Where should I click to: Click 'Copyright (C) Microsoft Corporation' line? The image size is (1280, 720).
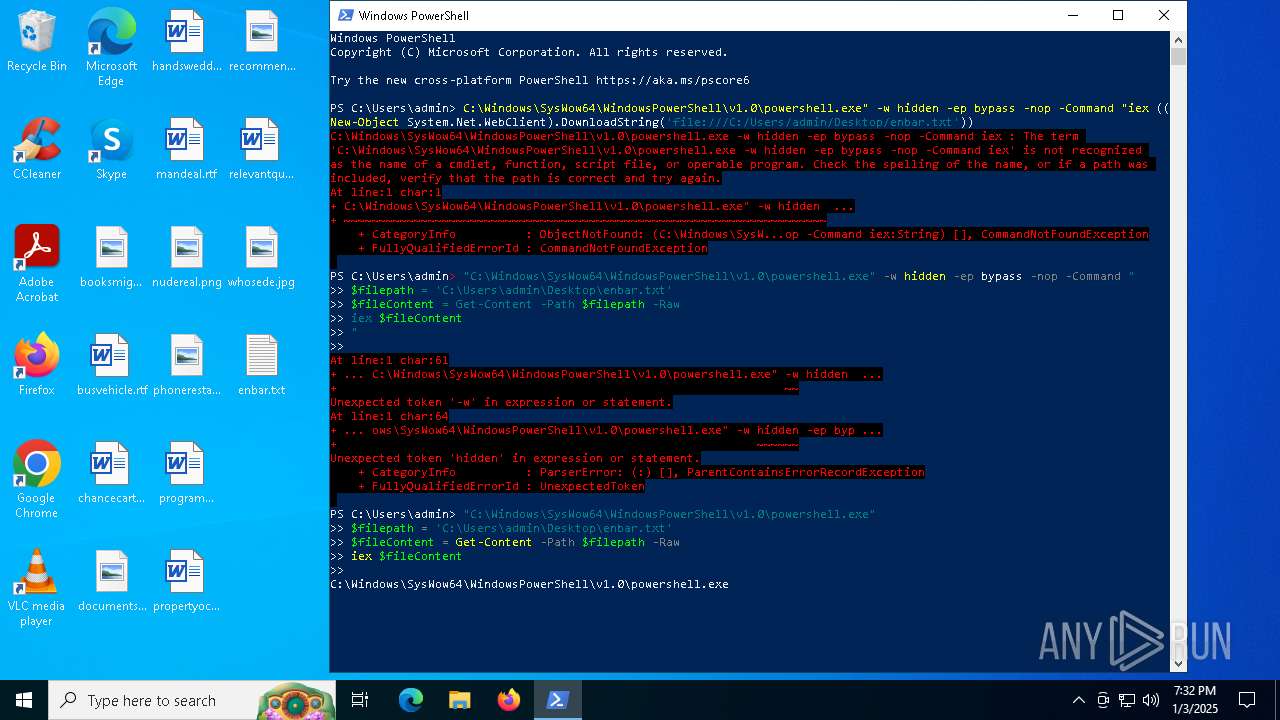529,52
